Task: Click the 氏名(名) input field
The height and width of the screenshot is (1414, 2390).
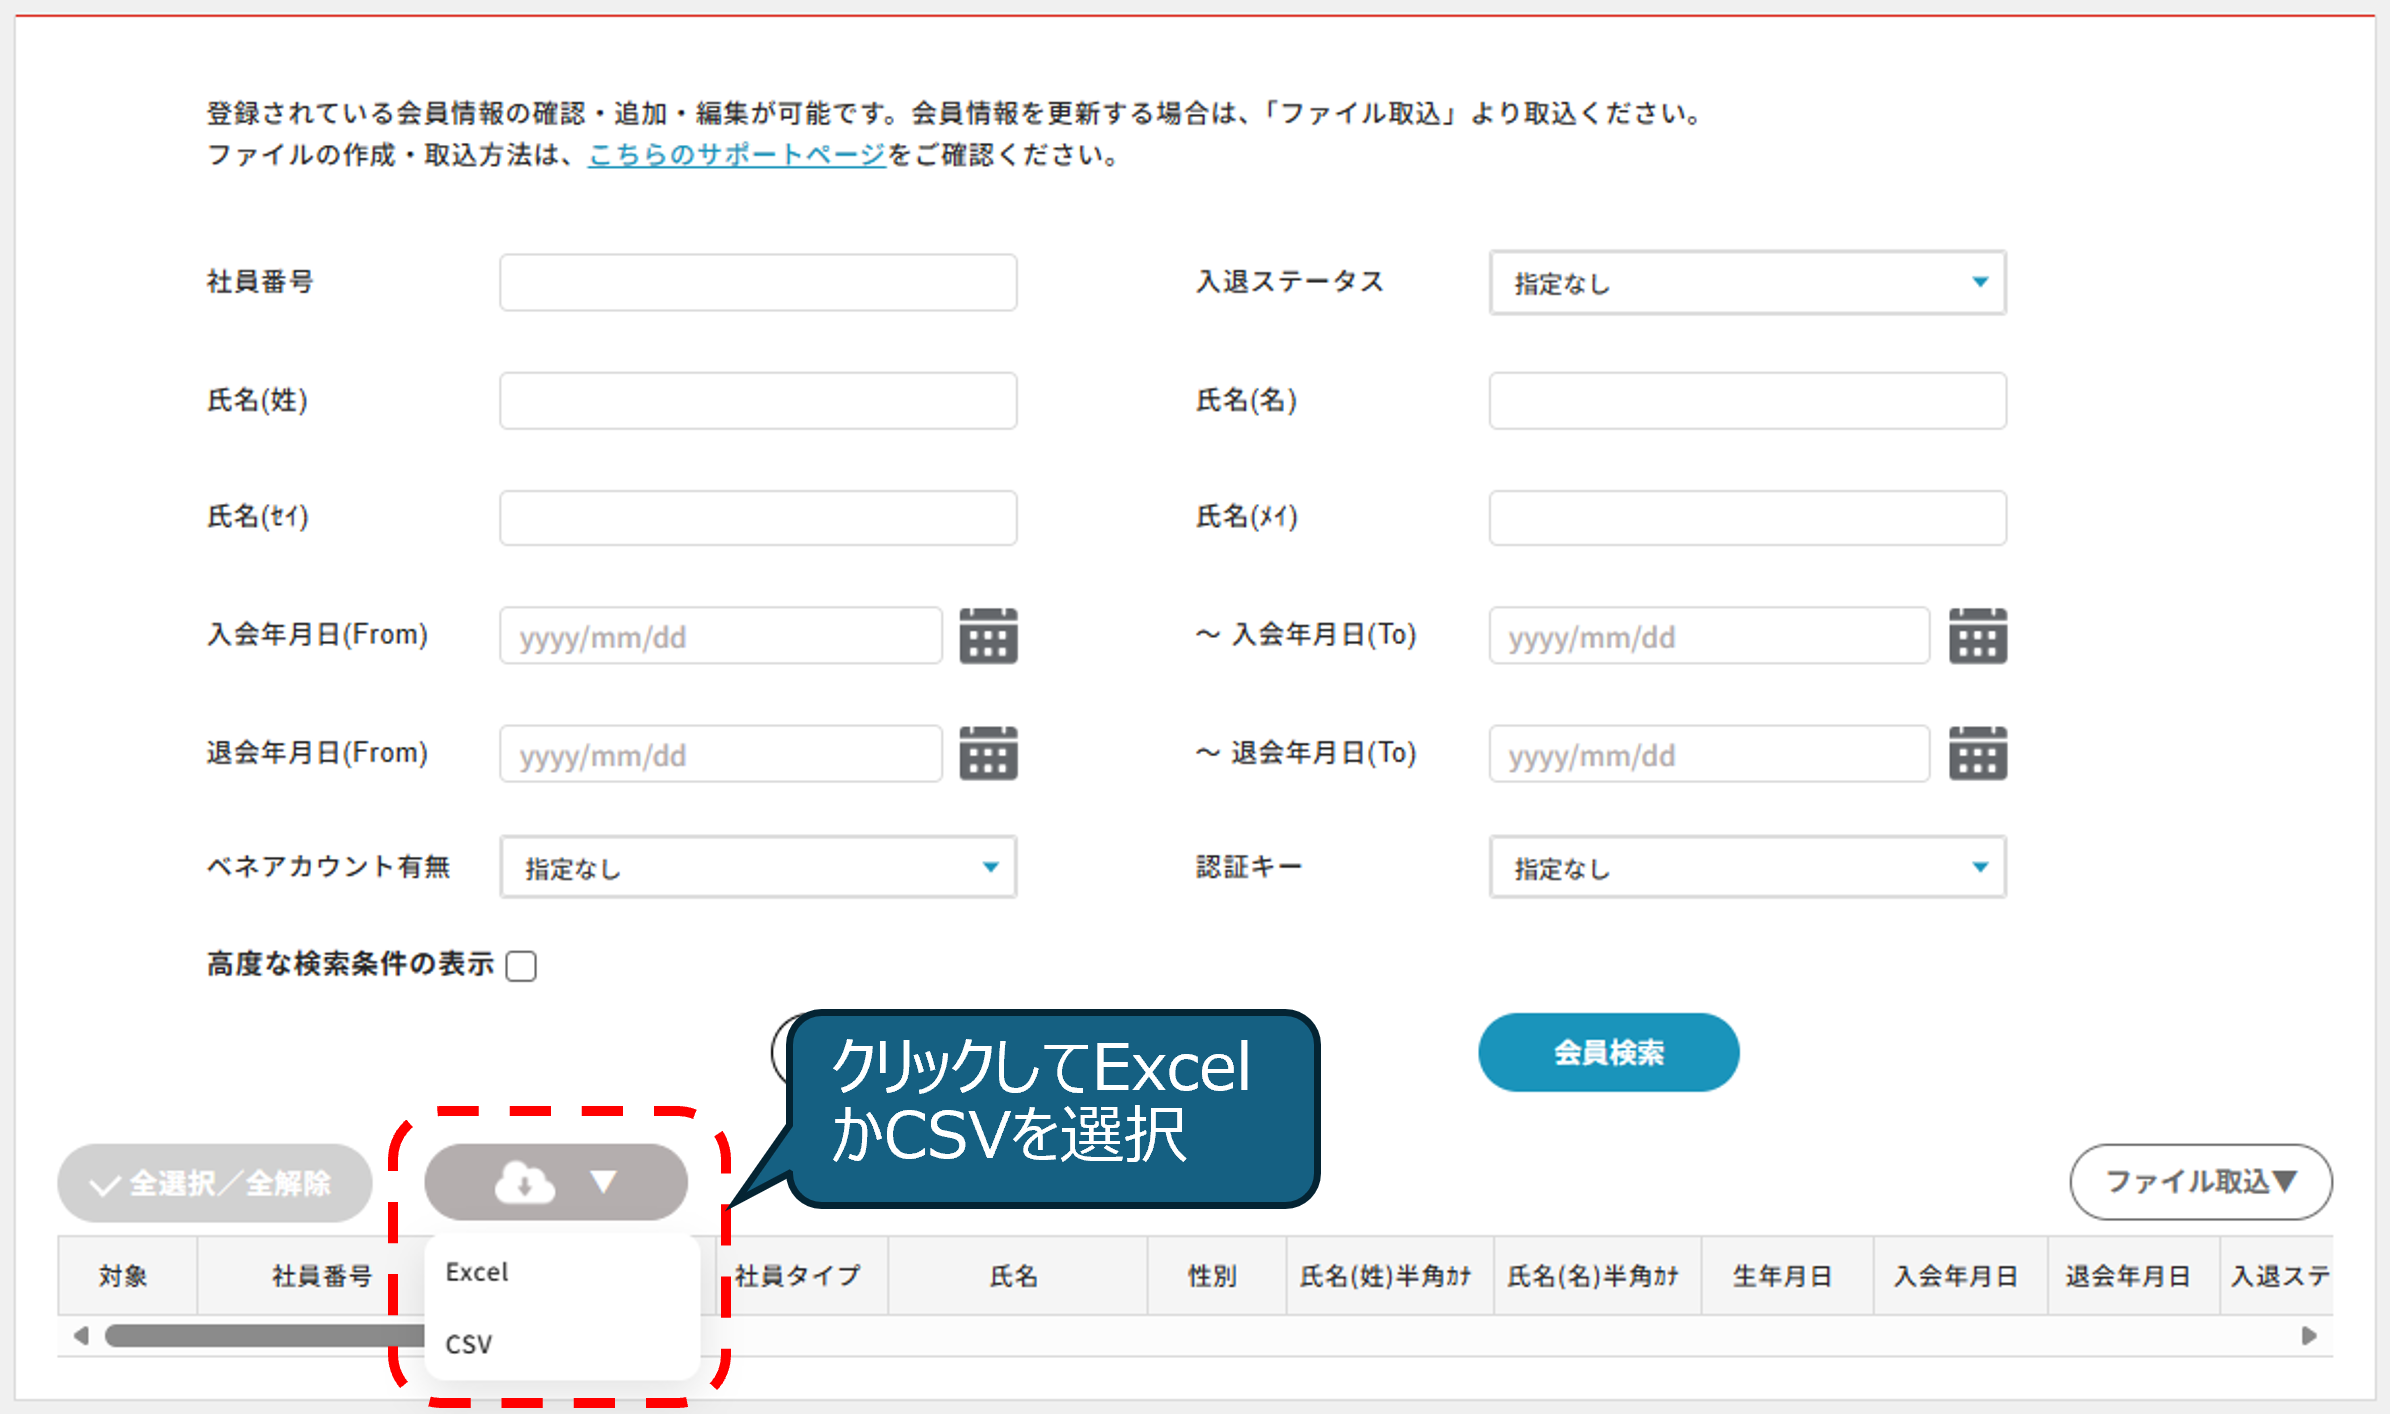Action: point(1747,401)
